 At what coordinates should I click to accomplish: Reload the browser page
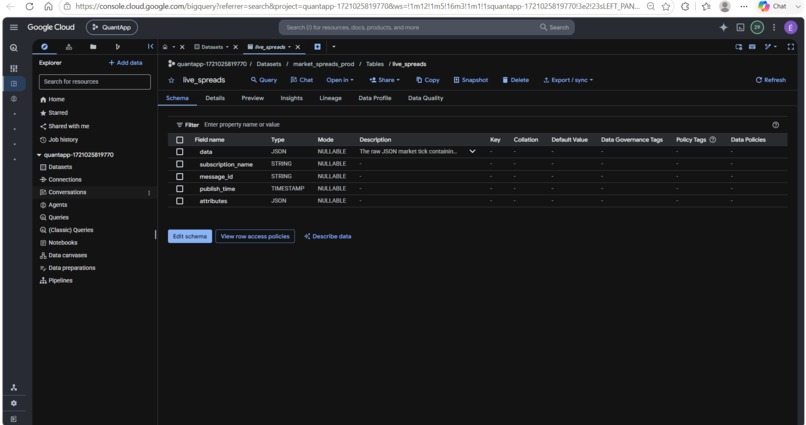point(30,7)
